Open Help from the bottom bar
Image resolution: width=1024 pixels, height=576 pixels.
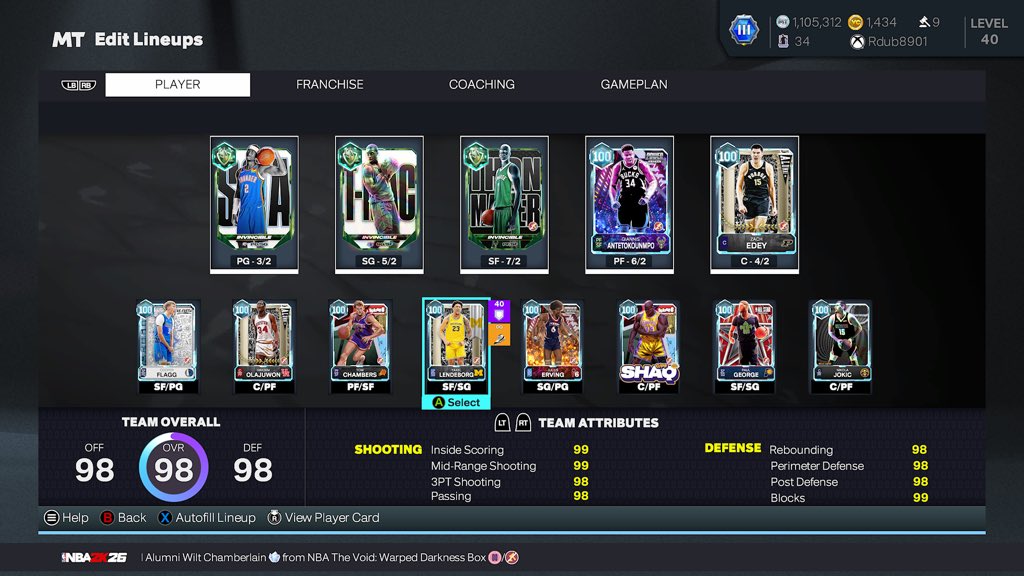coord(66,518)
